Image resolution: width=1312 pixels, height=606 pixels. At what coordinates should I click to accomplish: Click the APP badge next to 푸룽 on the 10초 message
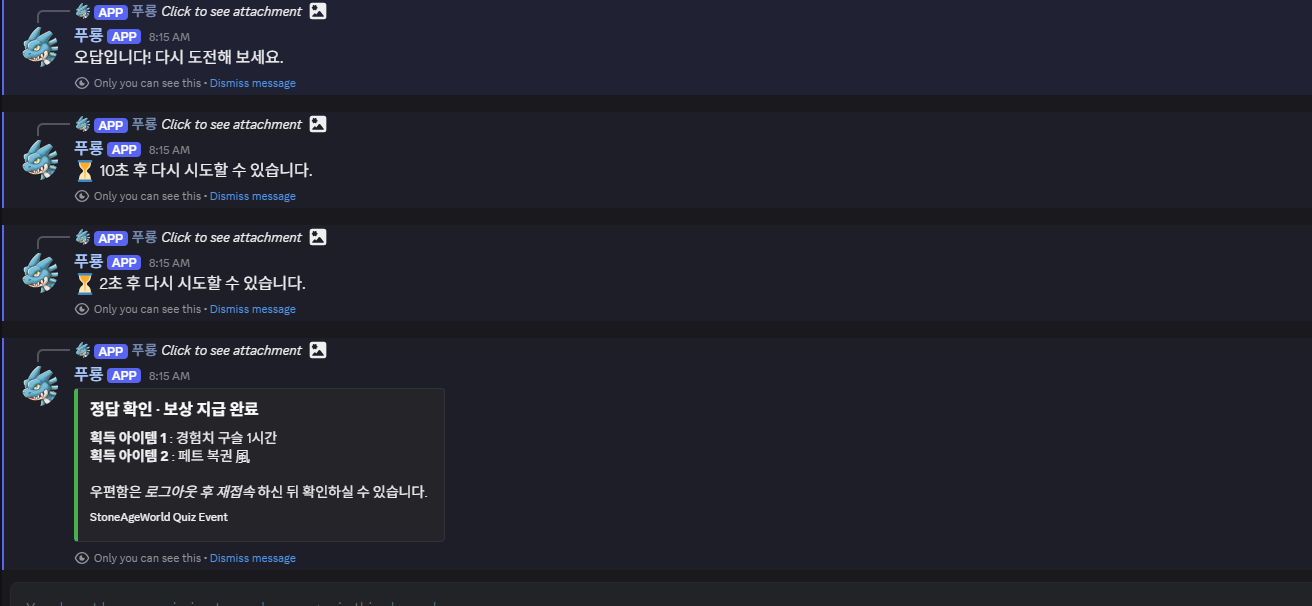pyautogui.click(x=124, y=150)
